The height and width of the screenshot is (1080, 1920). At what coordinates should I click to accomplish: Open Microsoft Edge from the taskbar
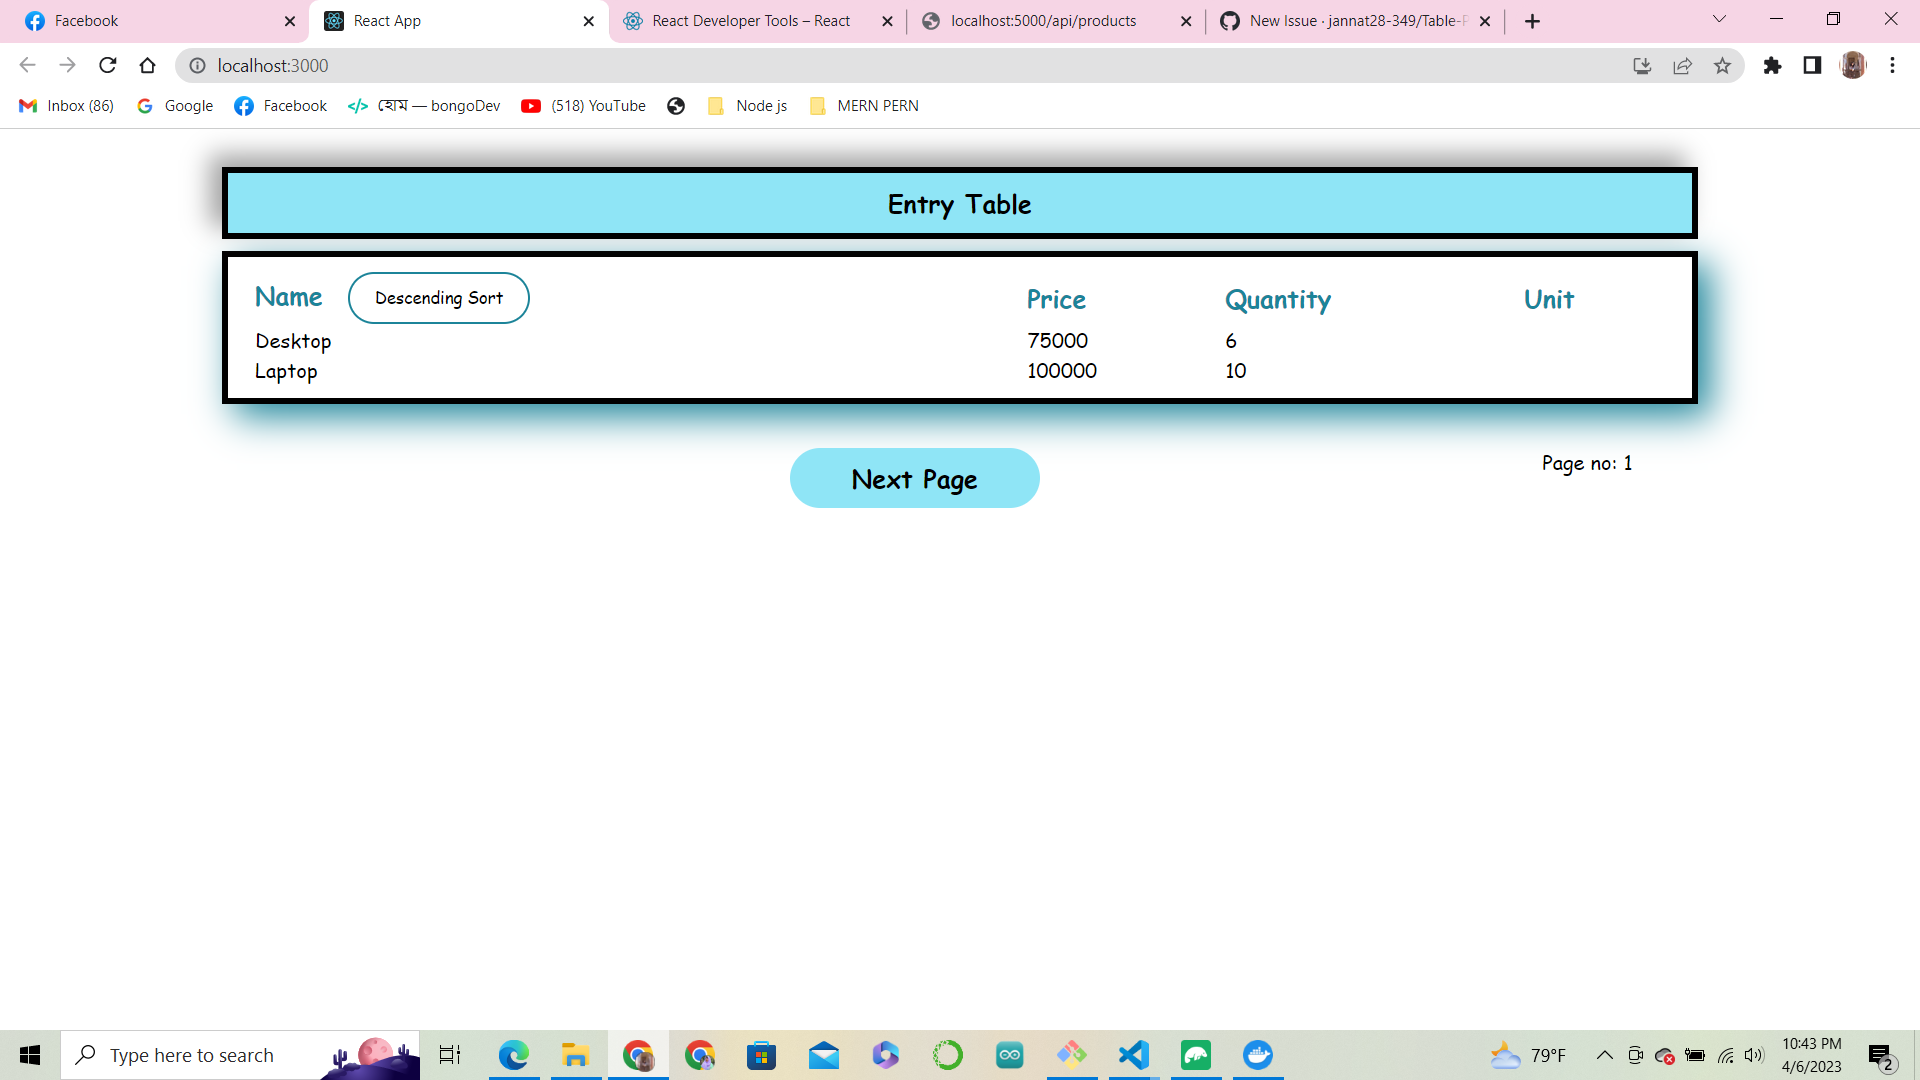515,1055
